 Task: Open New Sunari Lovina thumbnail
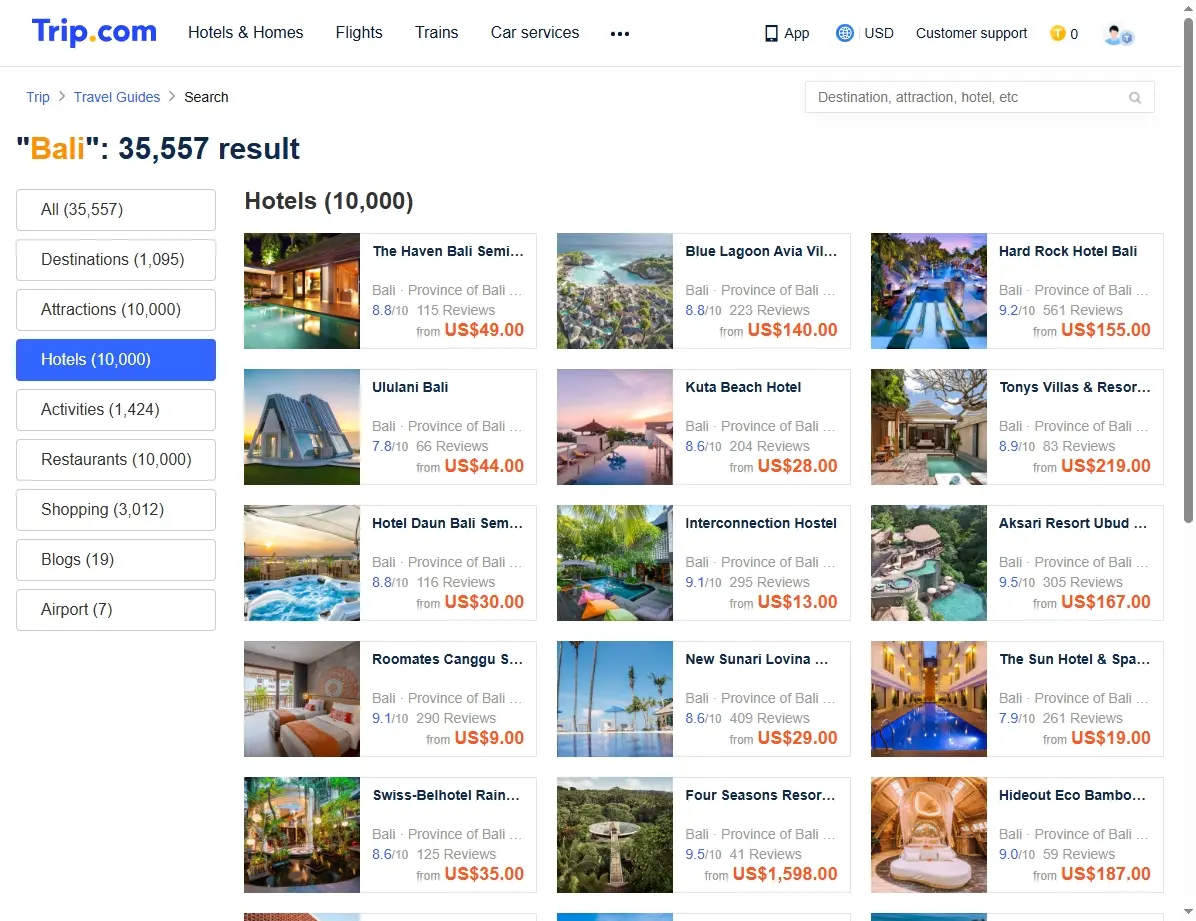click(615, 699)
